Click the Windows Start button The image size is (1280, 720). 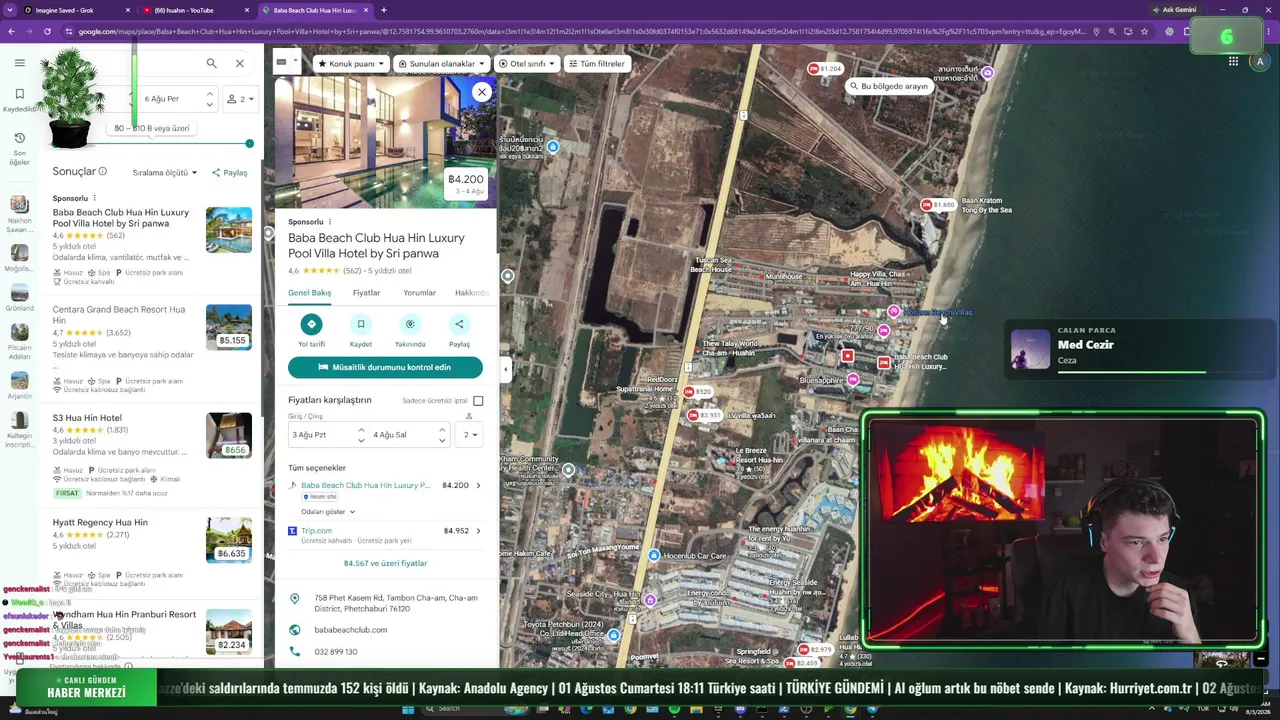click(x=408, y=710)
